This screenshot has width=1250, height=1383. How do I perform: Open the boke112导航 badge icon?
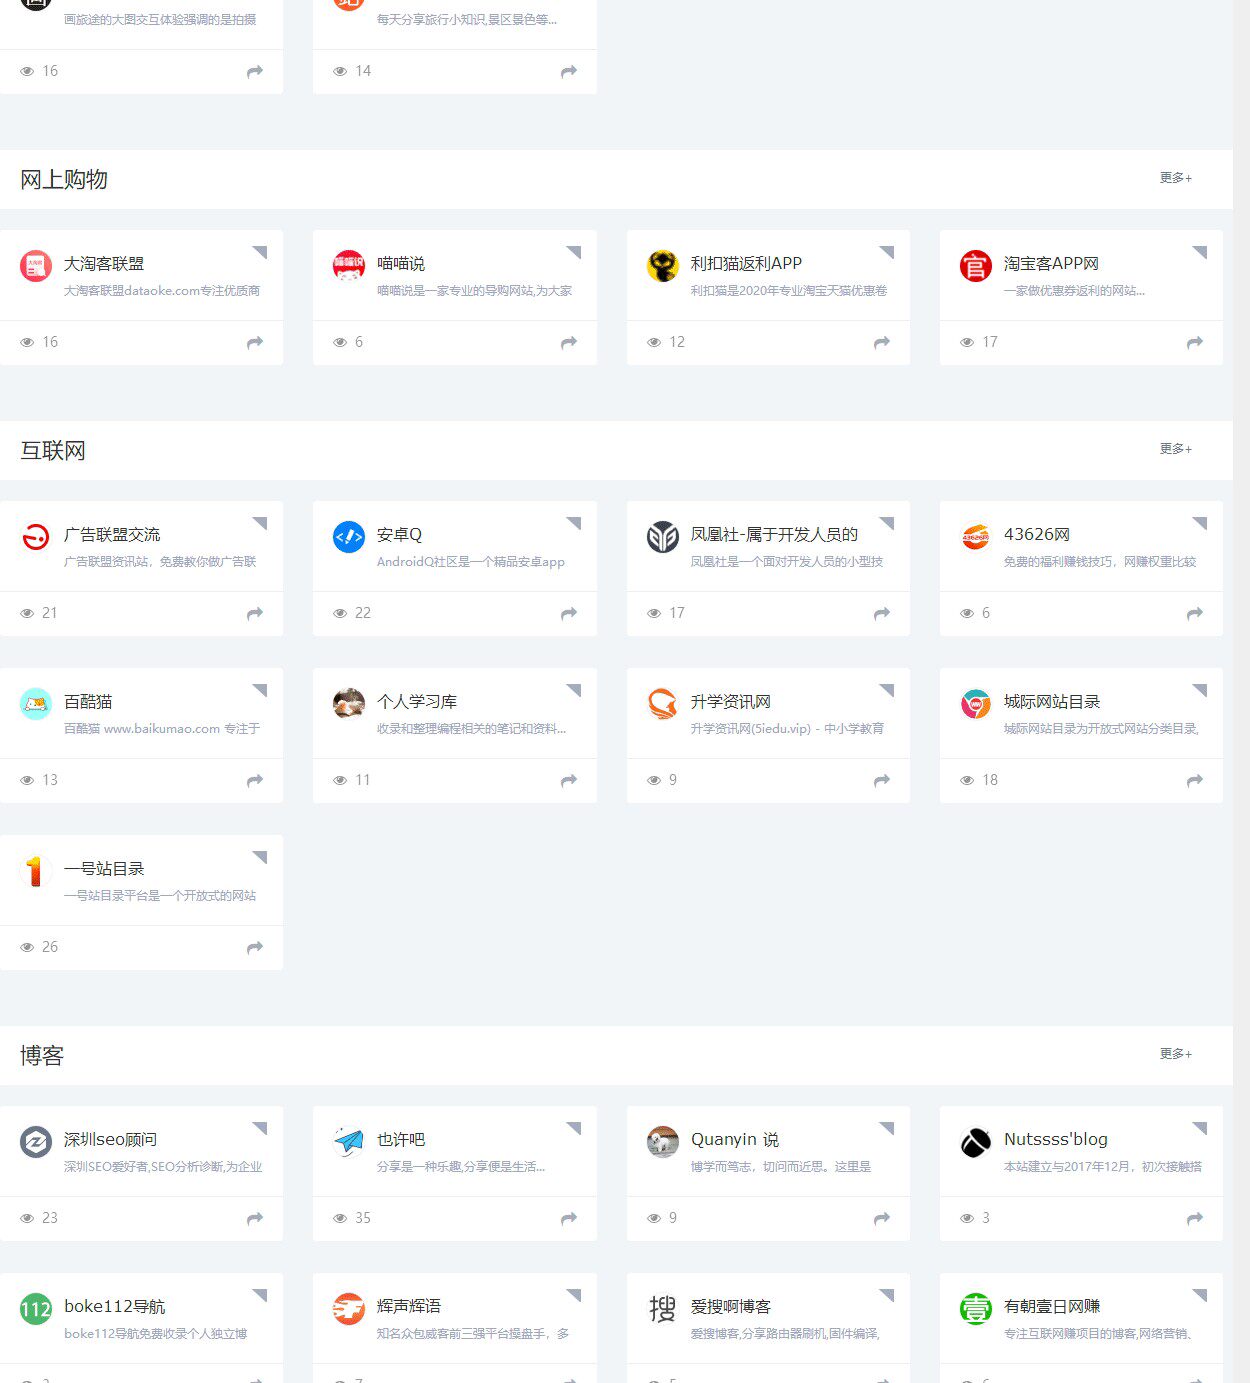36,1308
